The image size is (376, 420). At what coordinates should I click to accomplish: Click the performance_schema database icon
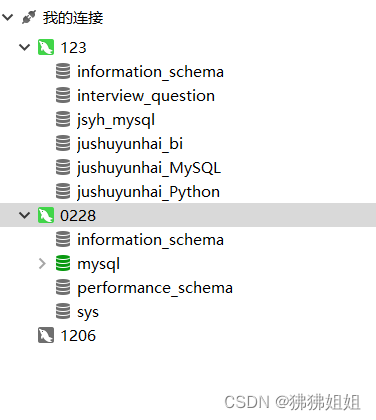pyautogui.click(x=63, y=287)
